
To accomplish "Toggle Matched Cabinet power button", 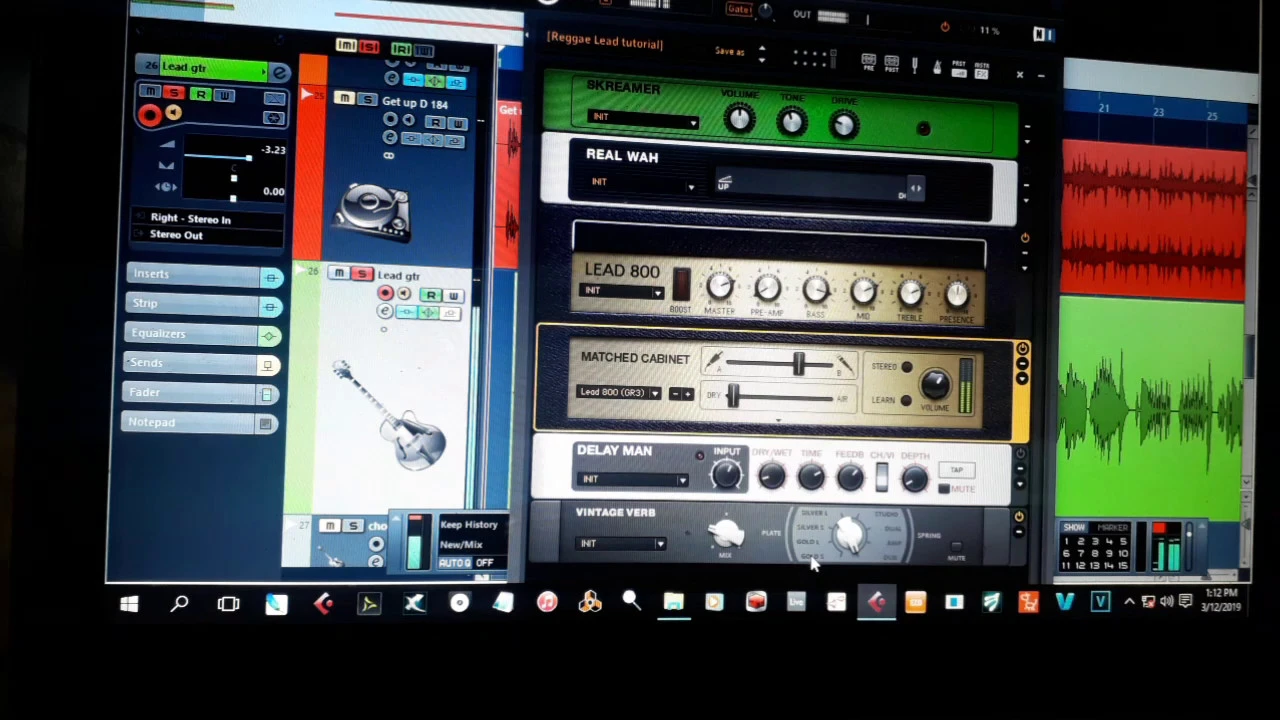I will click(x=1022, y=348).
